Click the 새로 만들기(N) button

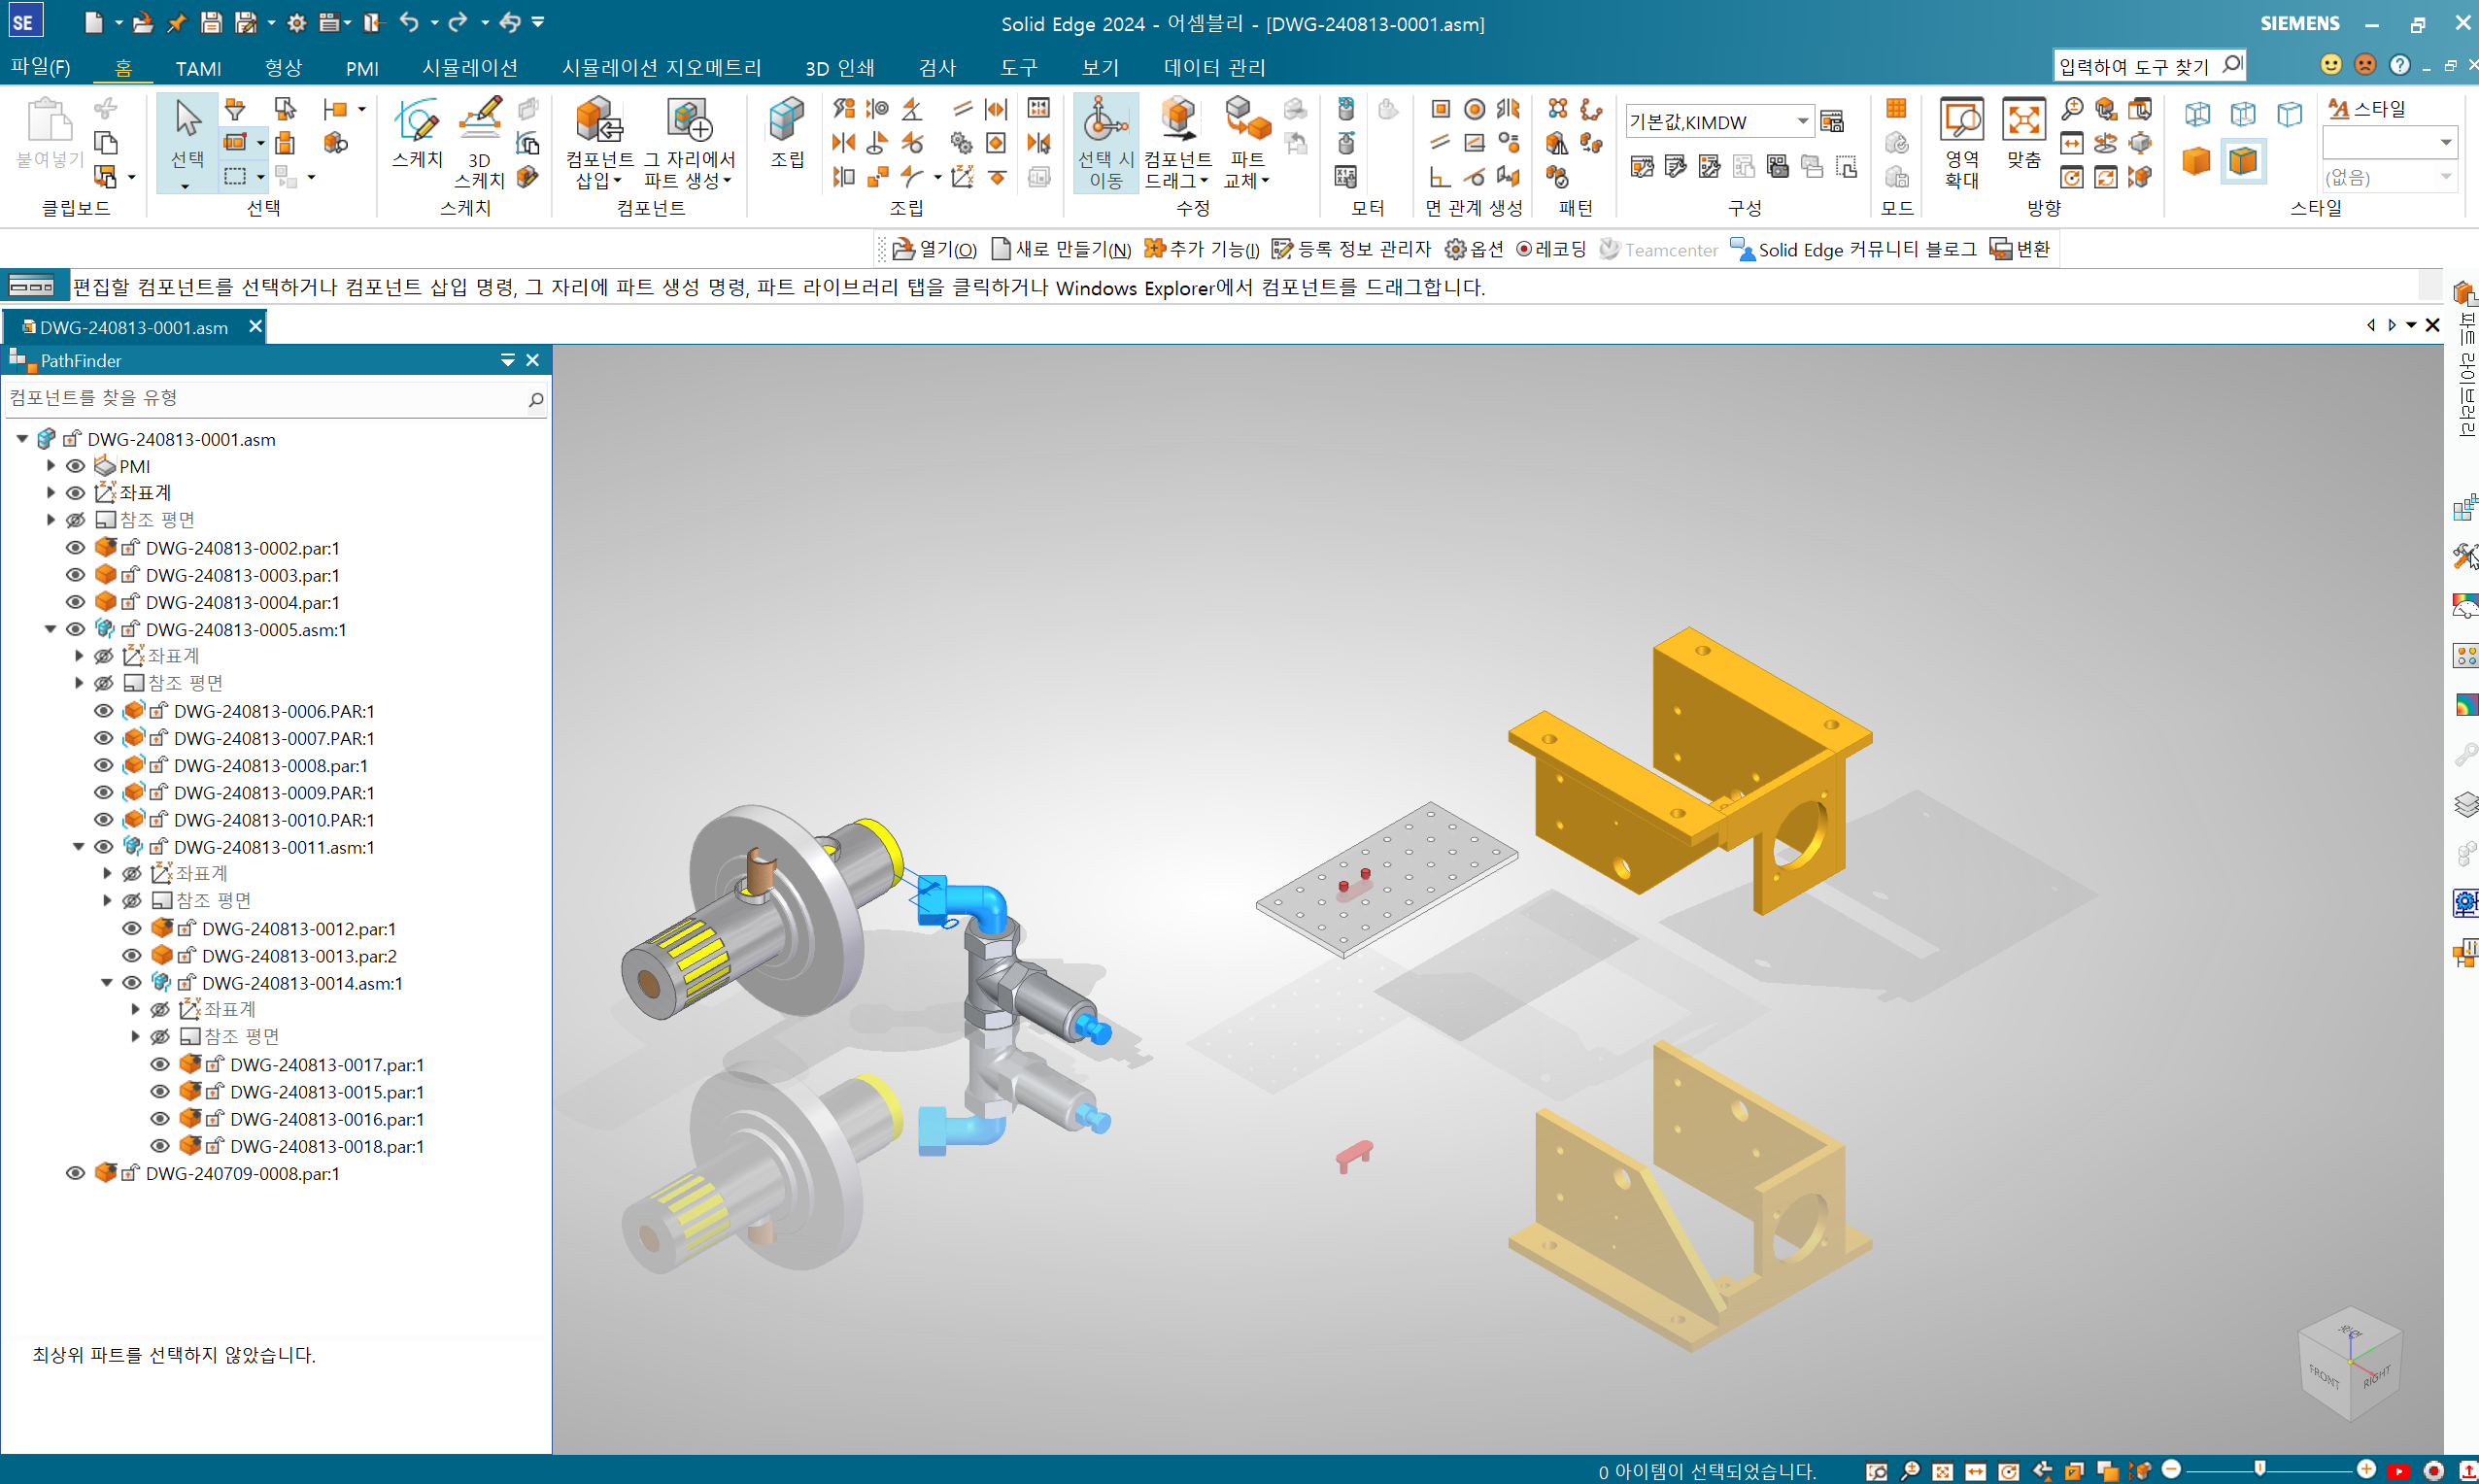tap(1062, 249)
